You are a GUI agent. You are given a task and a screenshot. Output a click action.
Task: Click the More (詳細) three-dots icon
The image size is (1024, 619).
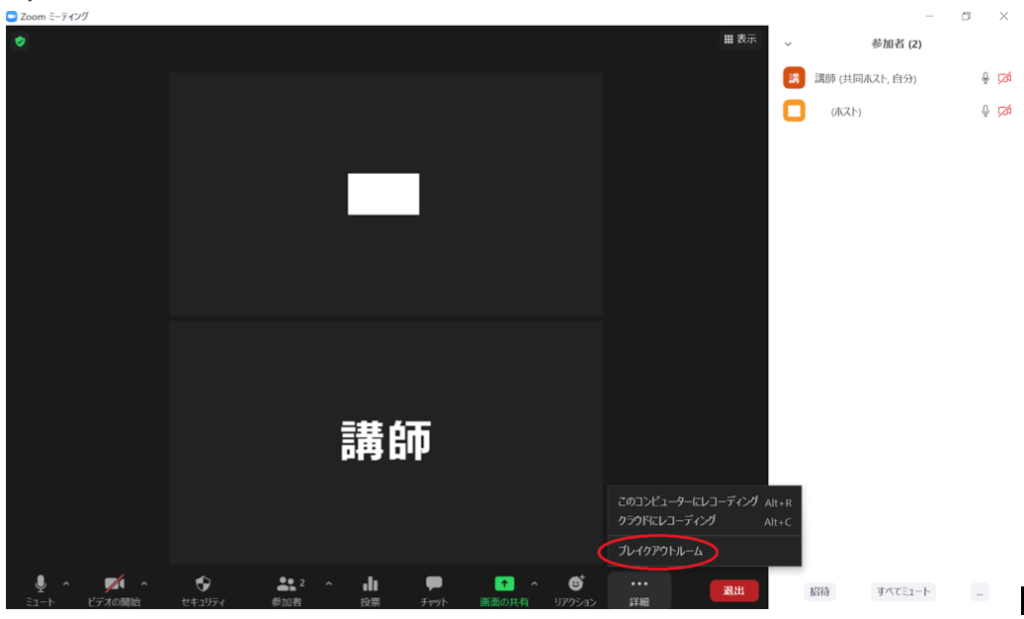pos(639,584)
